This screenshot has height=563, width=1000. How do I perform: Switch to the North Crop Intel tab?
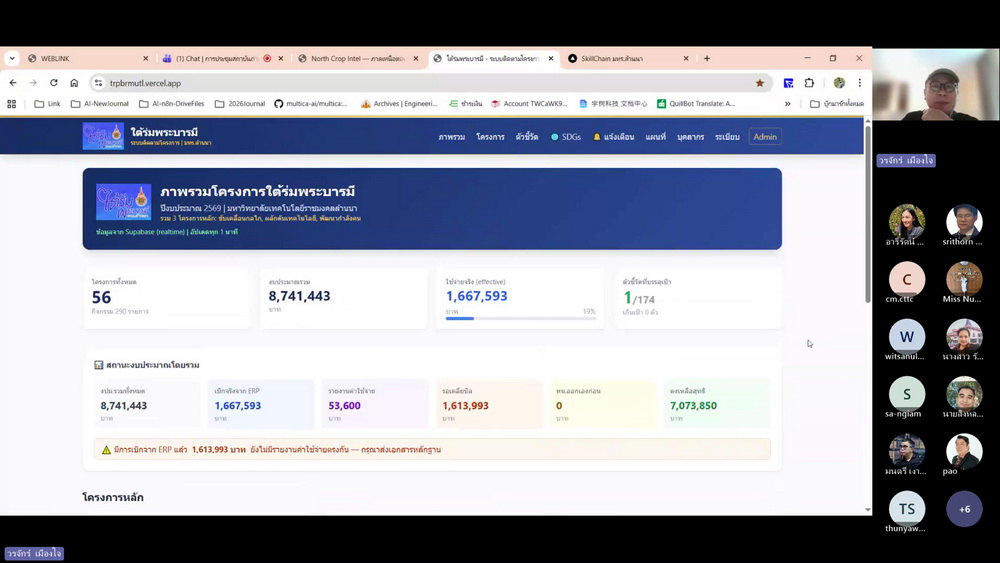(357, 59)
